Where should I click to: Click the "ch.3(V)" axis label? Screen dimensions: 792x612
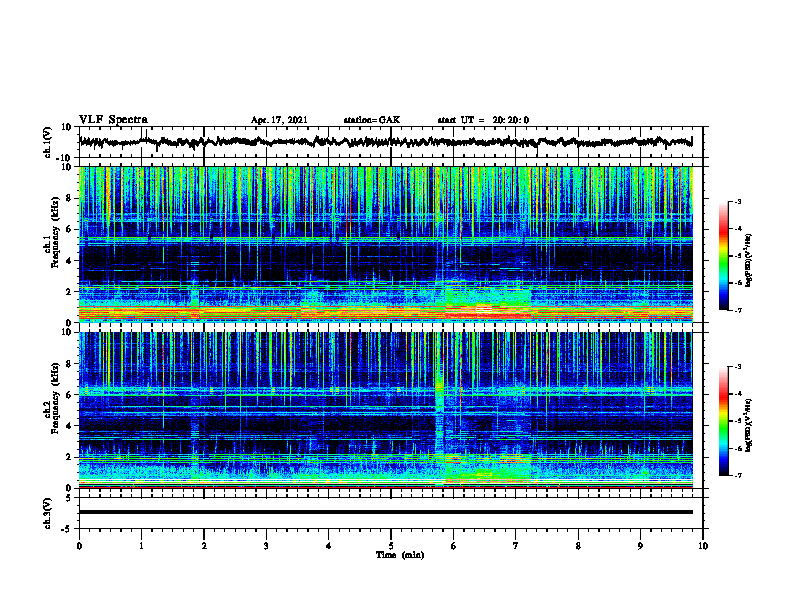[x=48, y=513]
